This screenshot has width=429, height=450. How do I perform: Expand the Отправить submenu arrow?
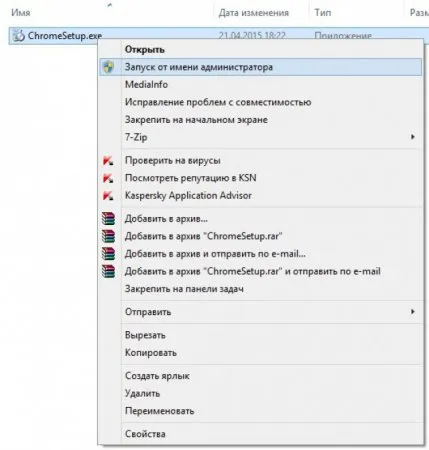[x=413, y=311]
